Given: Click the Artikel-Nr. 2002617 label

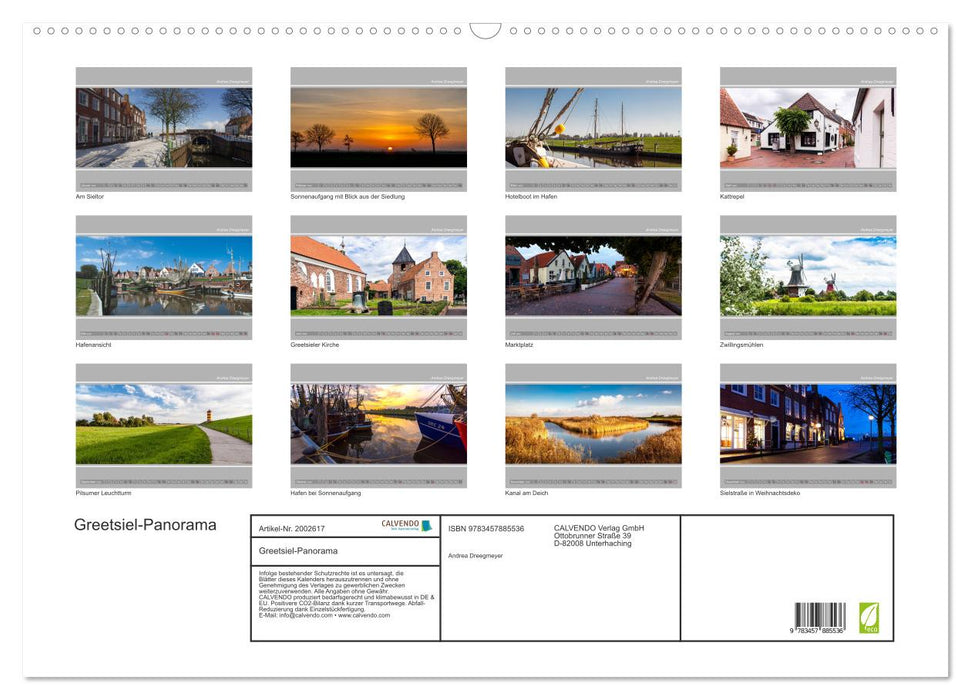Looking at the screenshot, I should 291,529.
